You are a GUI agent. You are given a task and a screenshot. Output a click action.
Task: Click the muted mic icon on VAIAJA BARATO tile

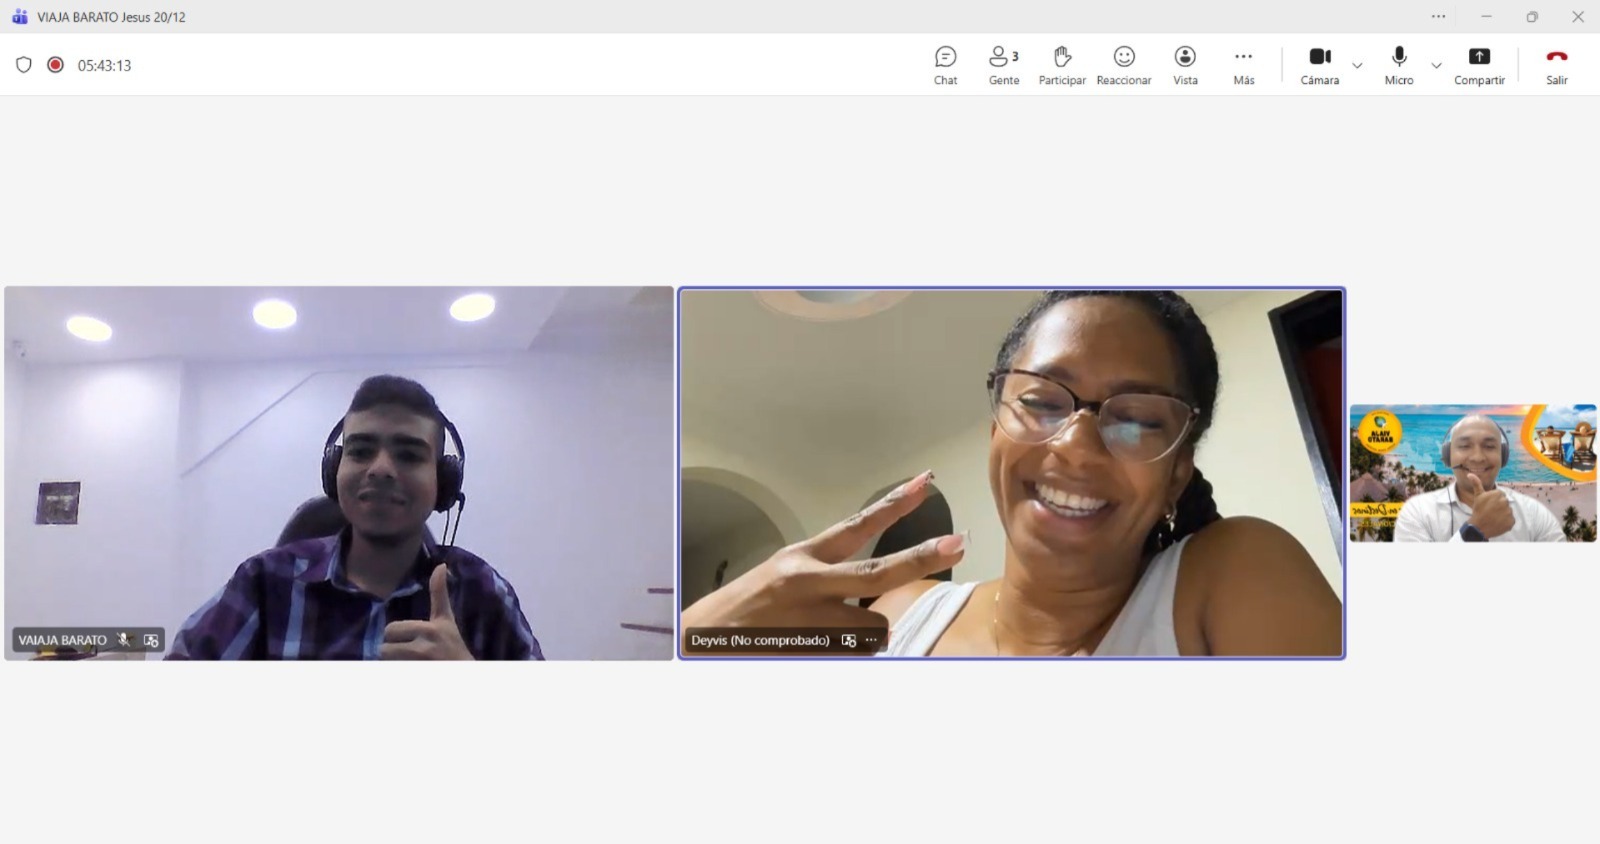[x=124, y=640]
